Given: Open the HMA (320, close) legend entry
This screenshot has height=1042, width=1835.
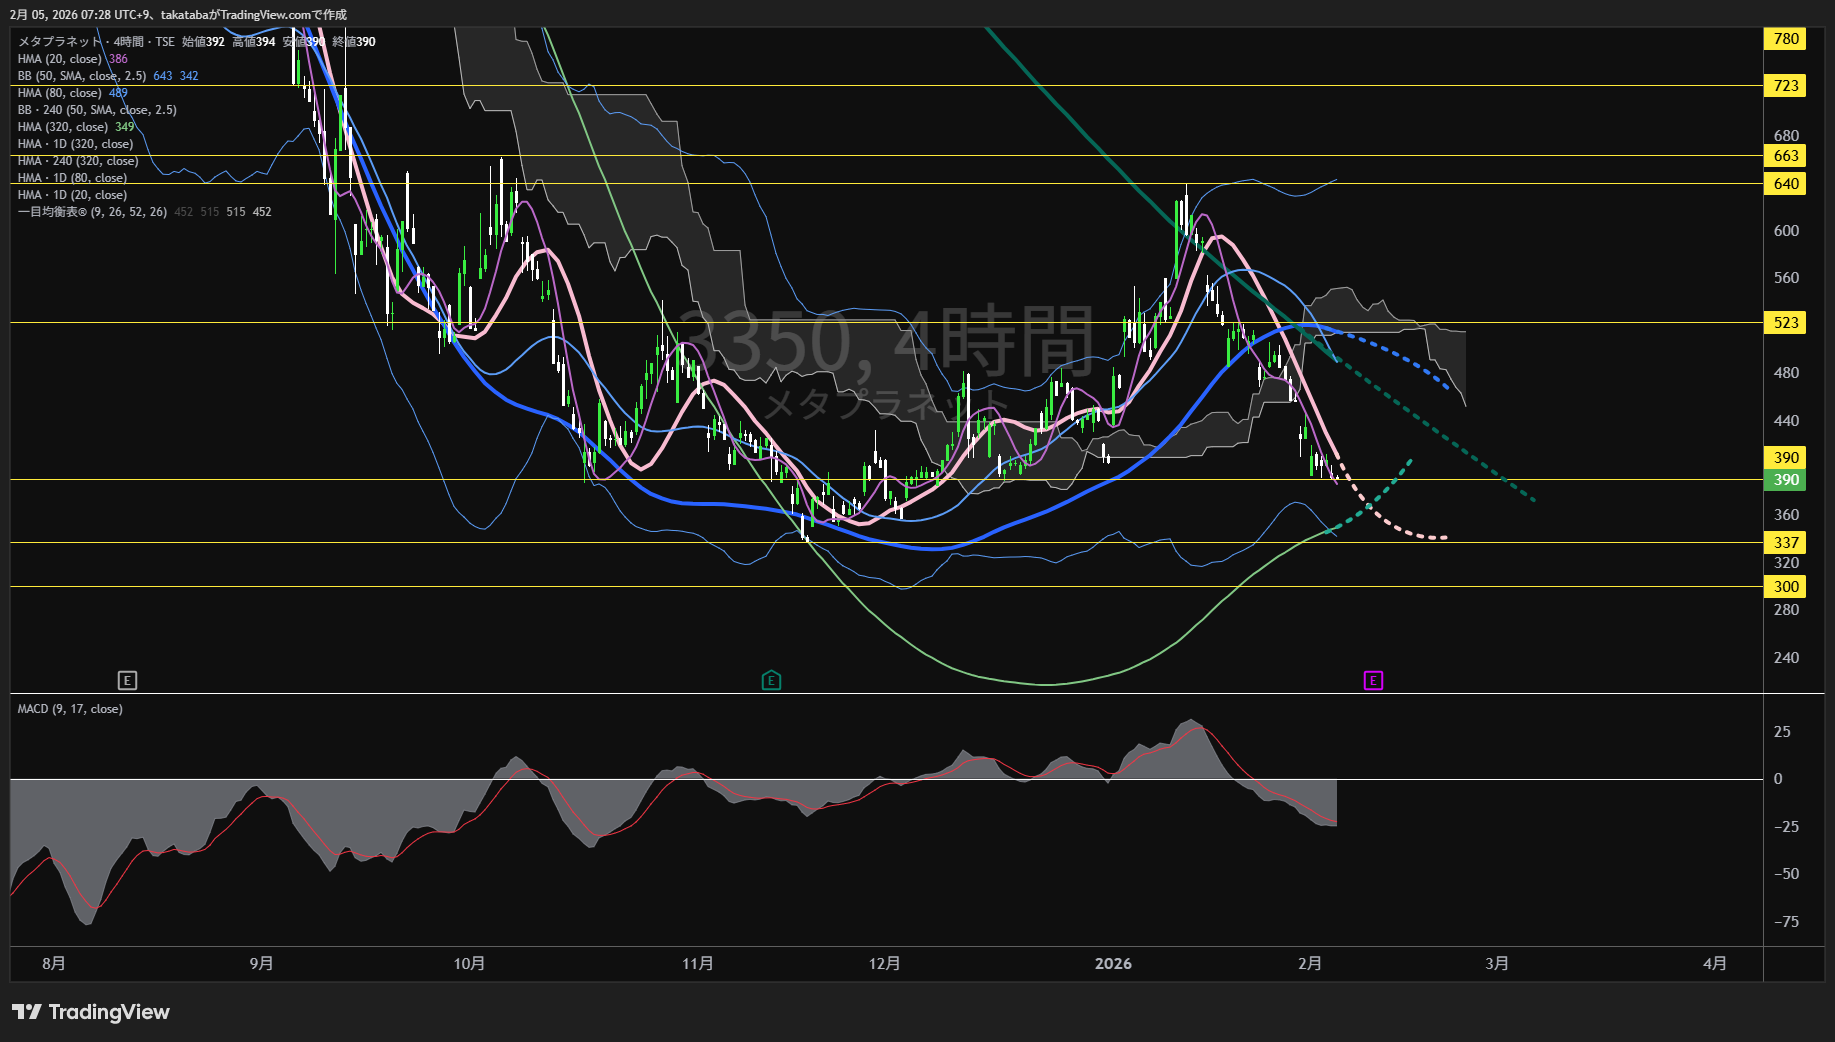Looking at the screenshot, I should 63,127.
